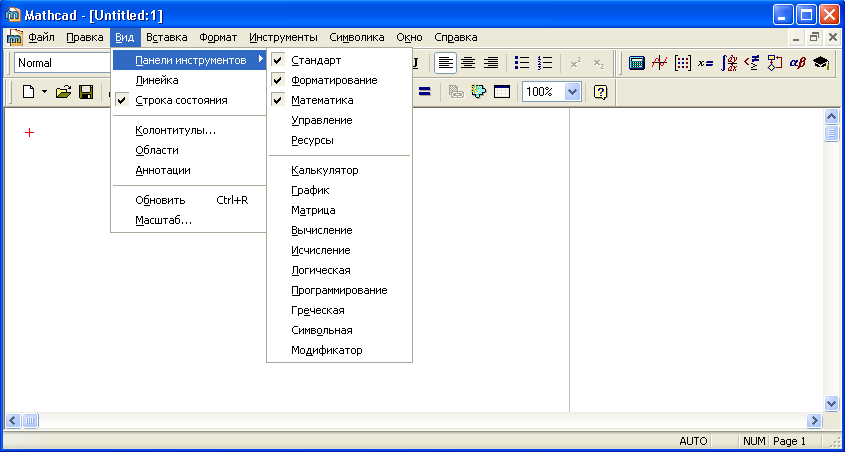The image size is (845, 452).
Task: Open the Инструменты menu
Action: [x=283, y=38]
